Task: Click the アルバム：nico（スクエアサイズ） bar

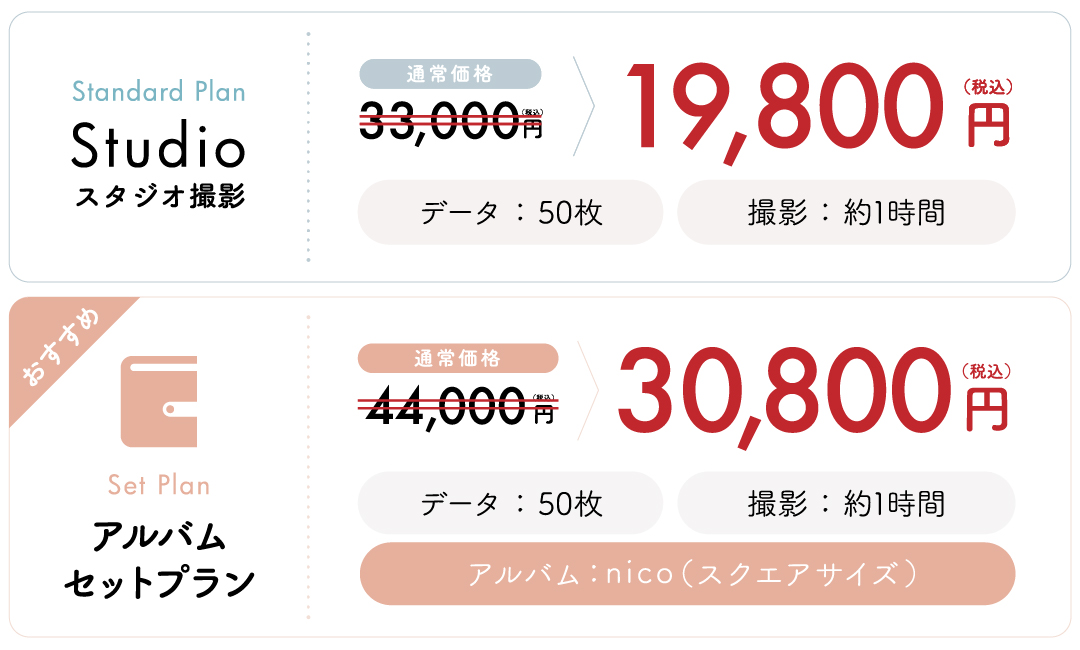Action: click(687, 574)
